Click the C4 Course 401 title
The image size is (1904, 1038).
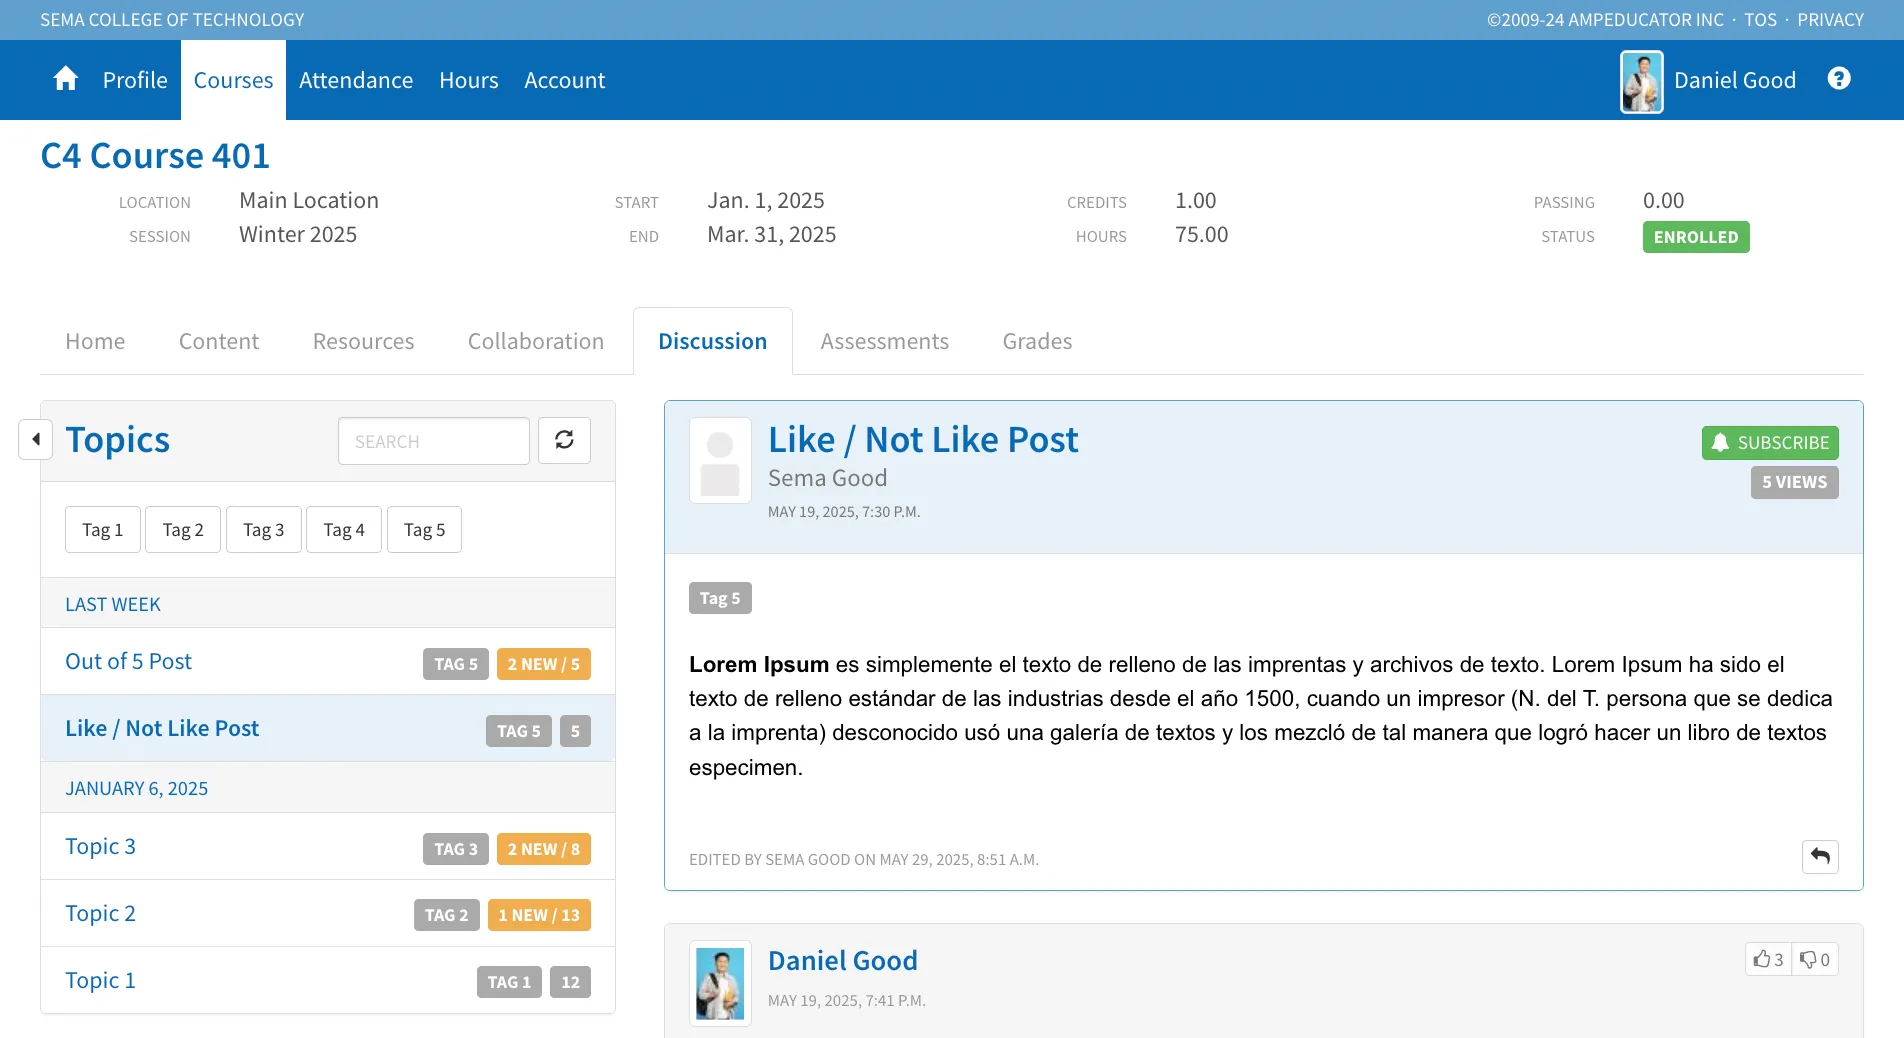coord(155,156)
